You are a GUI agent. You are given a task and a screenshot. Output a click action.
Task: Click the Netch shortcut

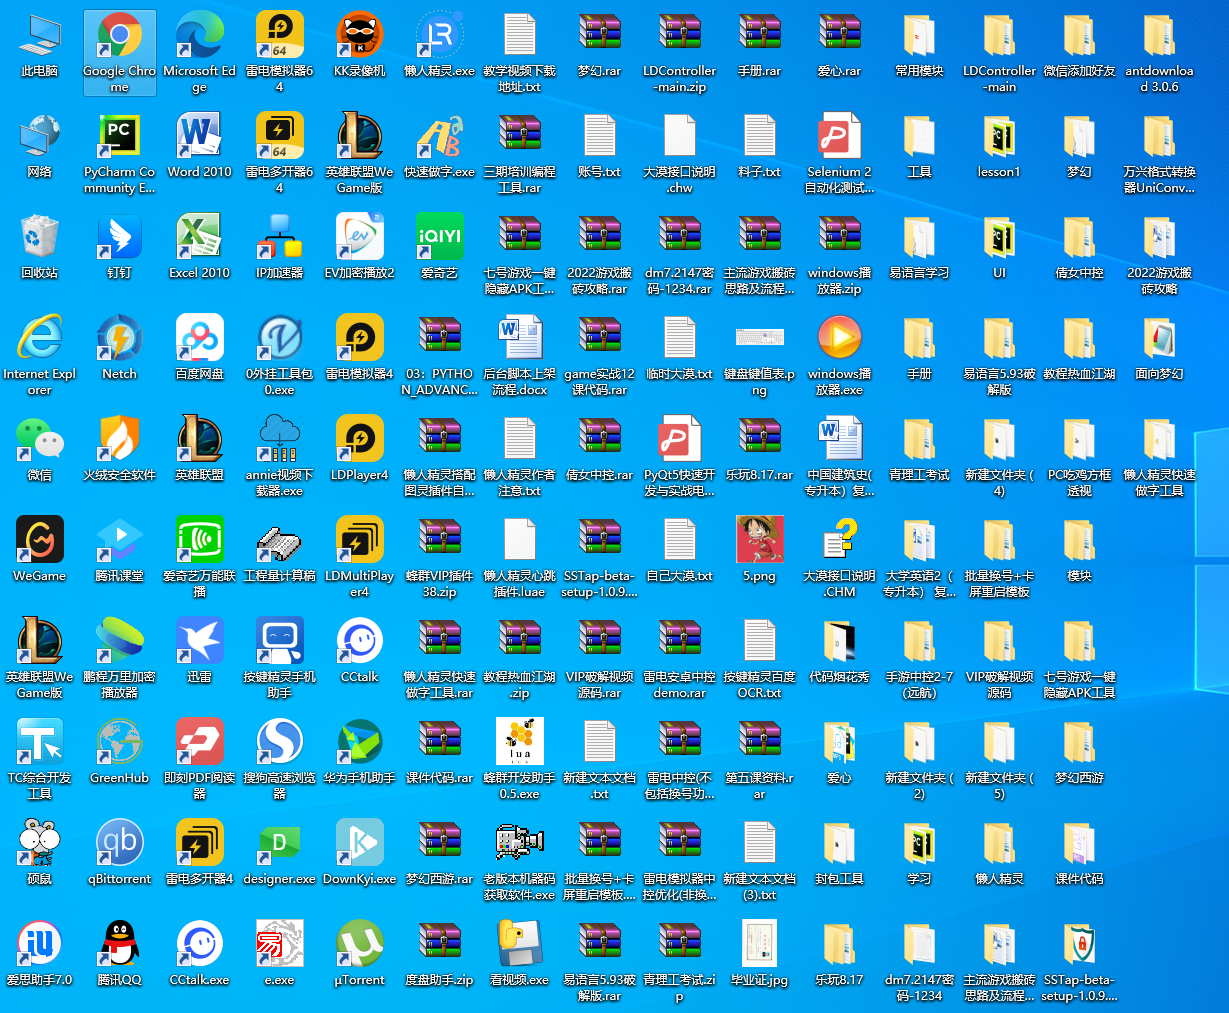[x=120, y=349]
